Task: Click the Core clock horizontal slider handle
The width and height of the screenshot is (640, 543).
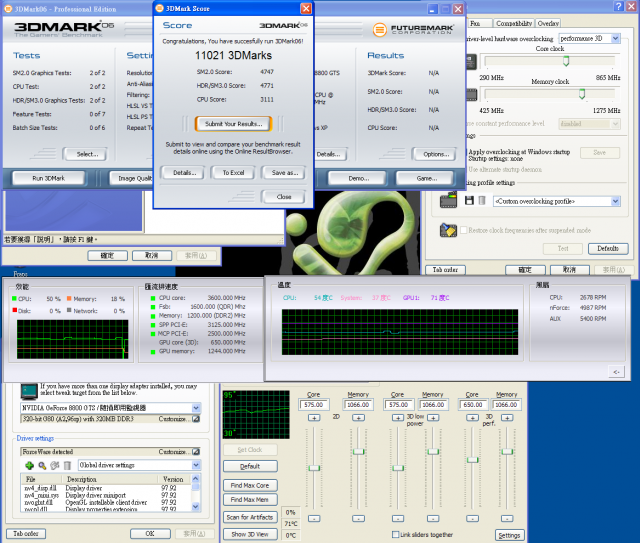Action: (566, 61)
